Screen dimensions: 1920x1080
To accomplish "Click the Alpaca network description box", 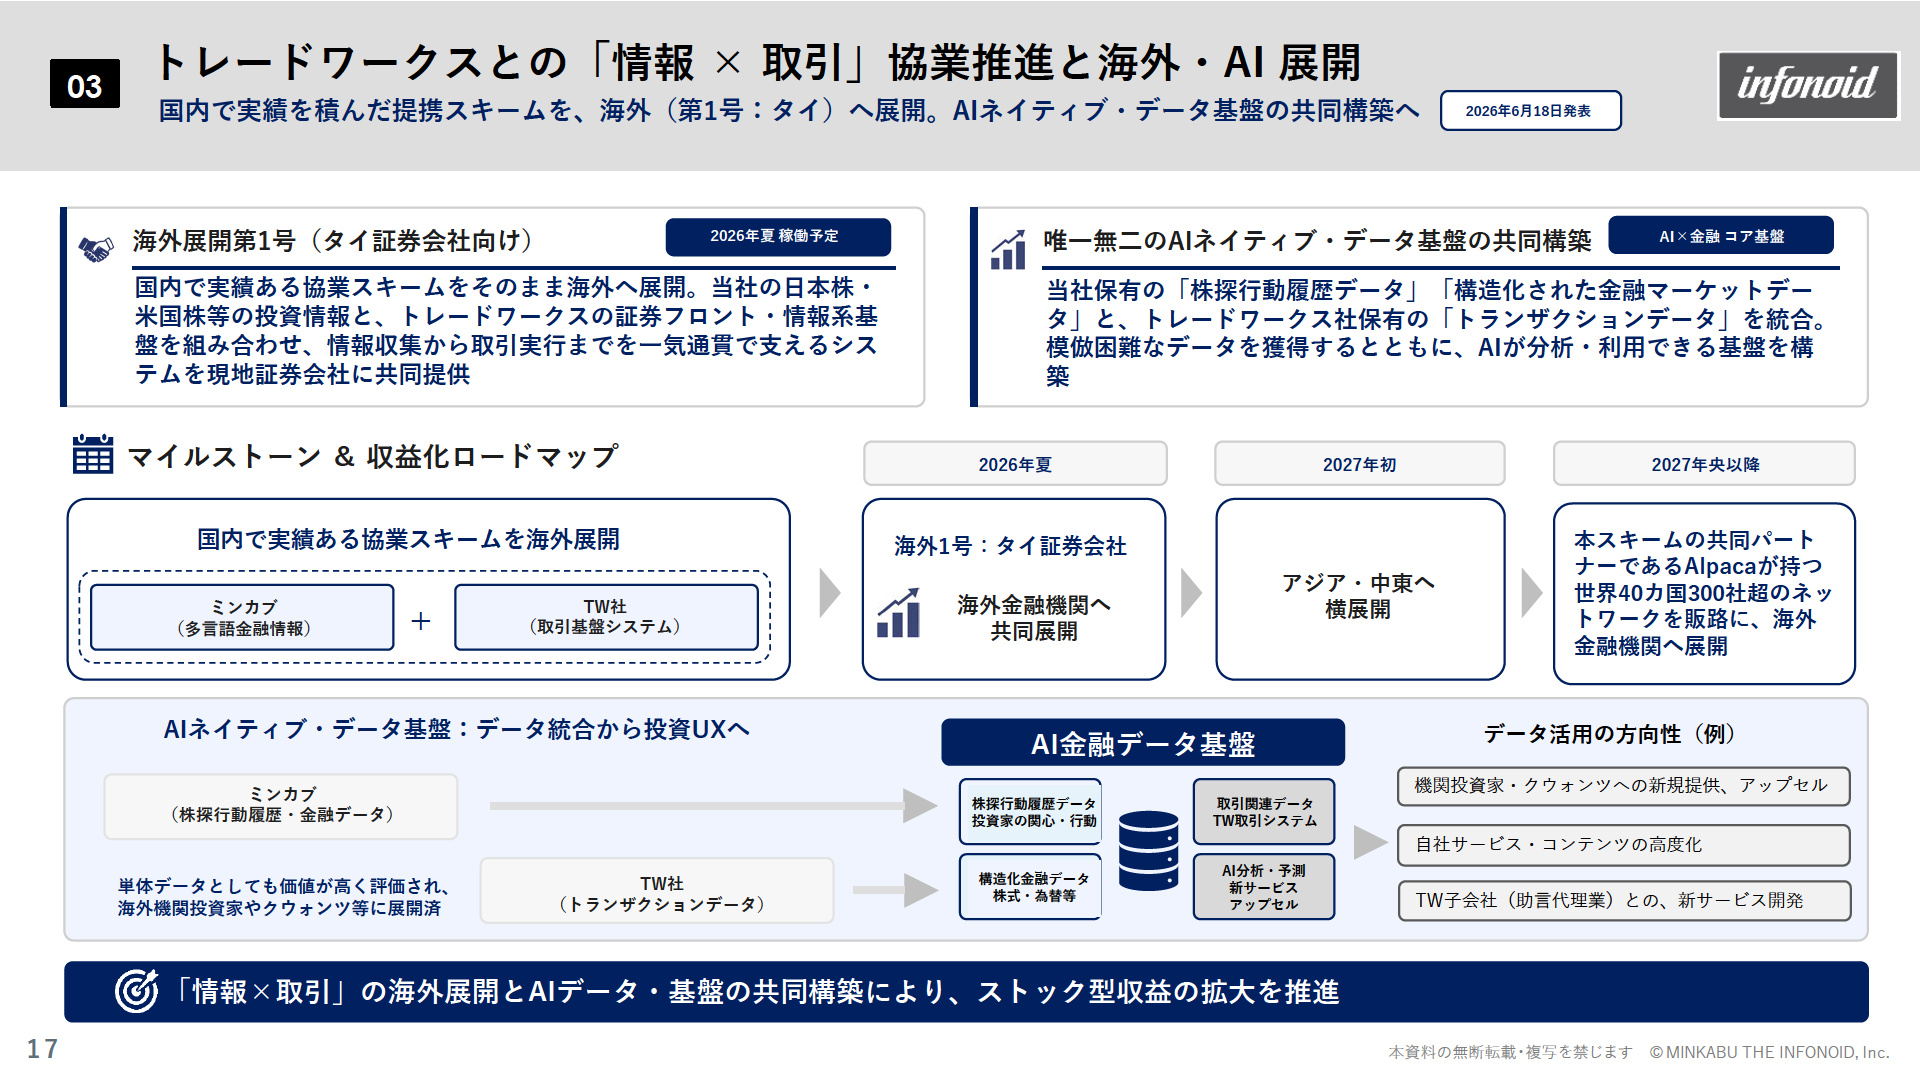I will pos(1704,593).
